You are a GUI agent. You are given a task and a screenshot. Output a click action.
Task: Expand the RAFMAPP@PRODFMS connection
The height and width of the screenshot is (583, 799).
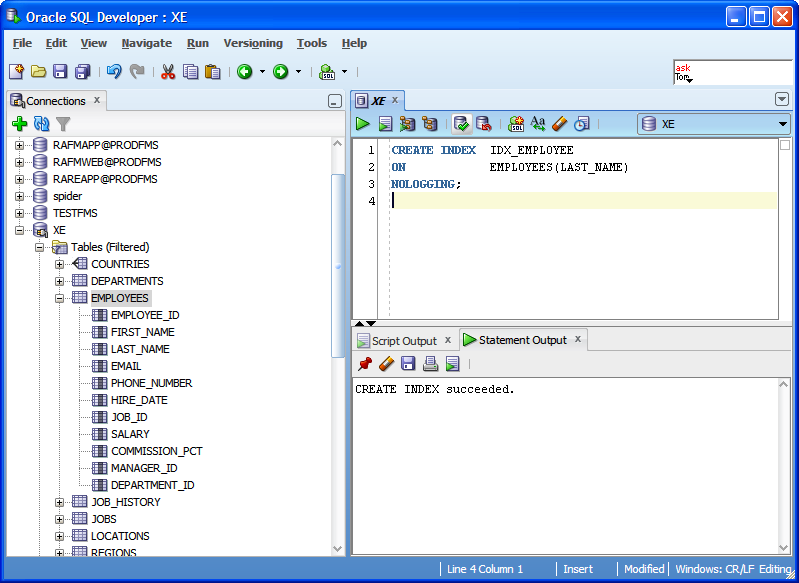19,145
